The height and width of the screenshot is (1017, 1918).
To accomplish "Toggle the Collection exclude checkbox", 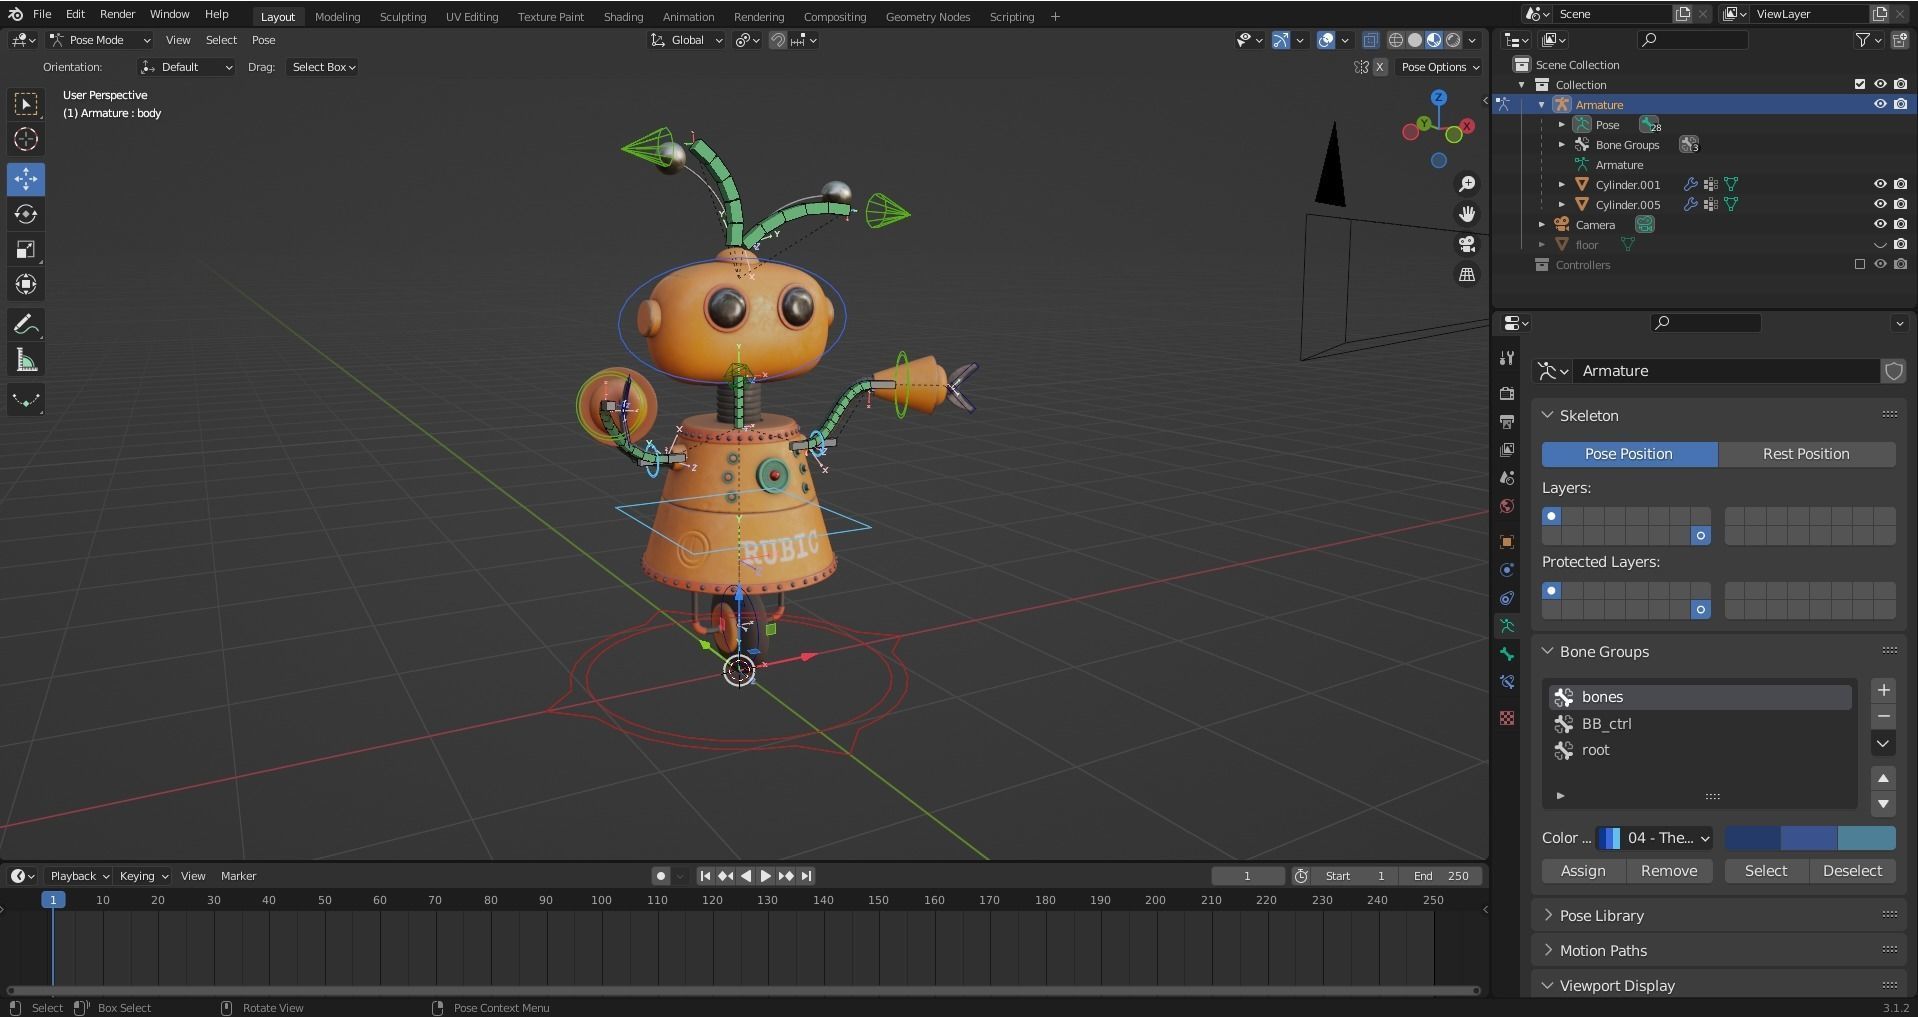I will pos(1860,85).
